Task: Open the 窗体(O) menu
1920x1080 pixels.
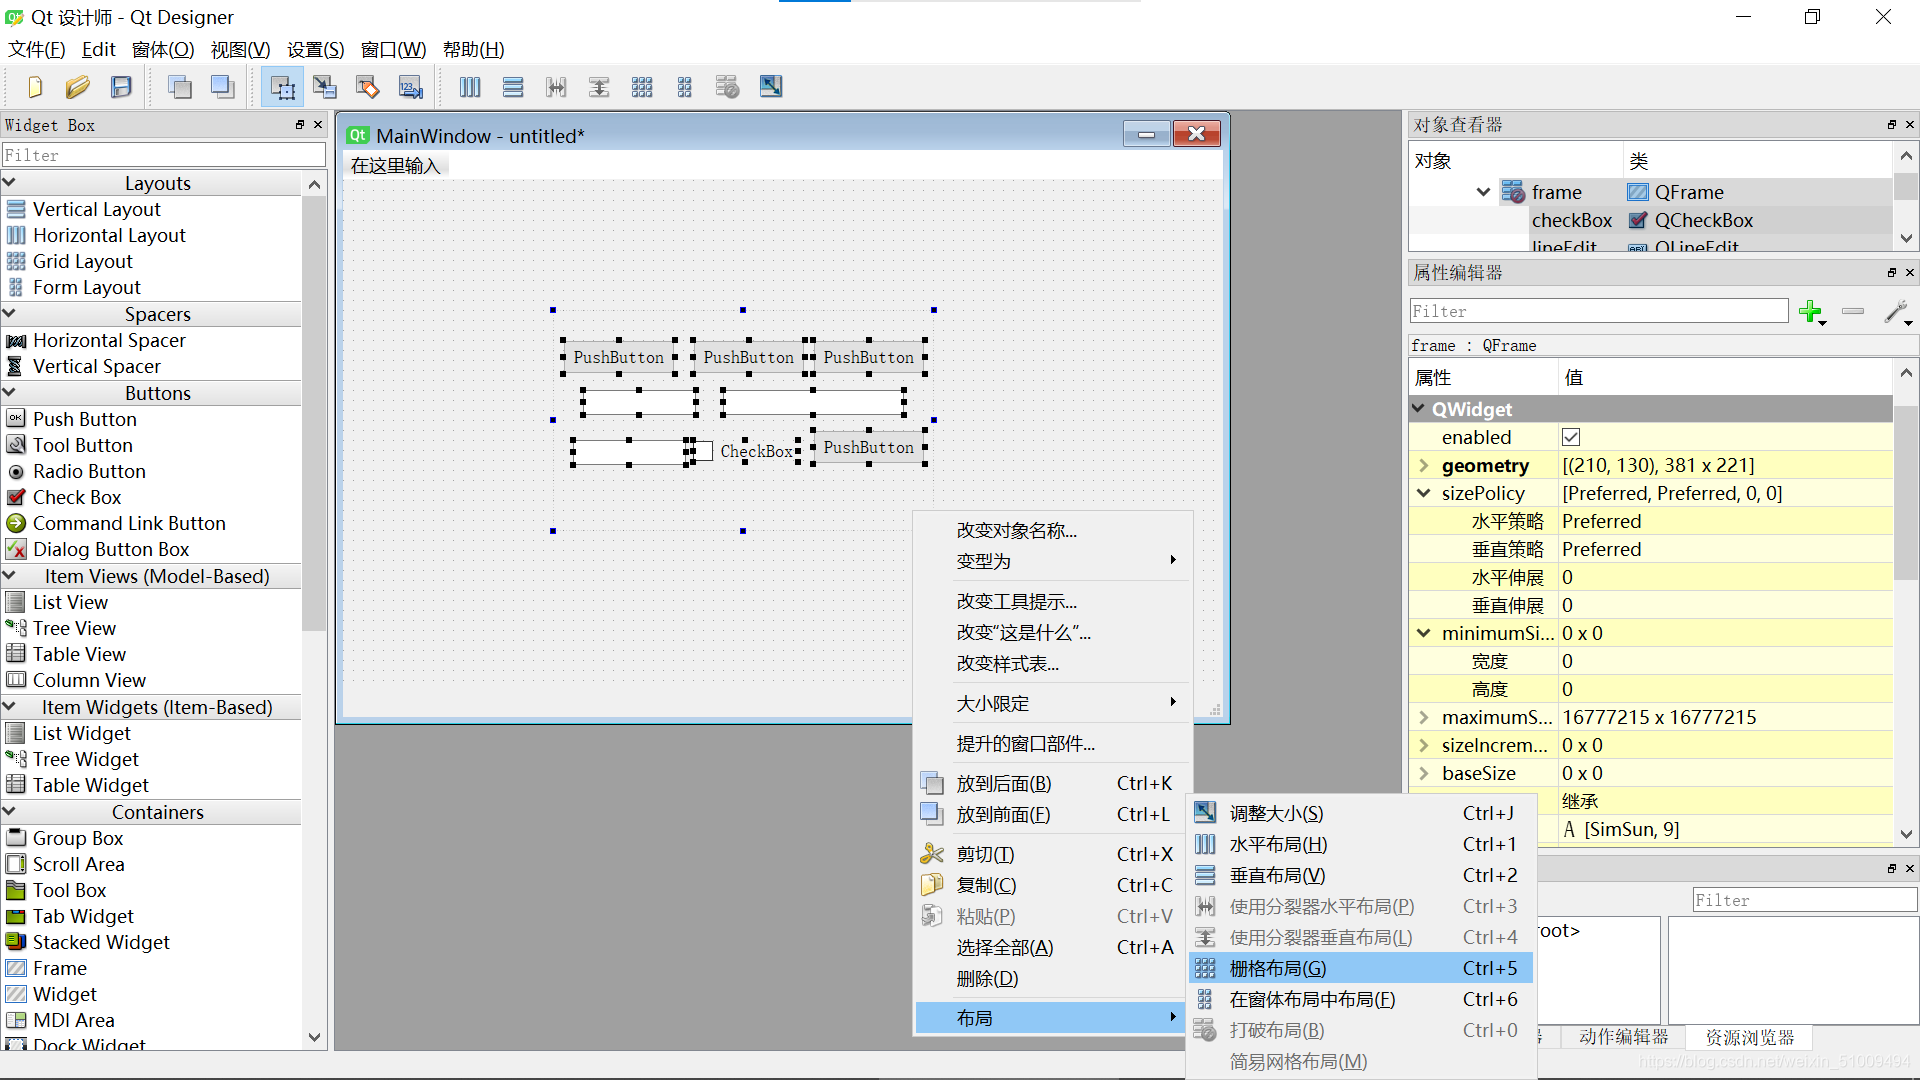Action: pyautogui.click(x=163, y=49)
